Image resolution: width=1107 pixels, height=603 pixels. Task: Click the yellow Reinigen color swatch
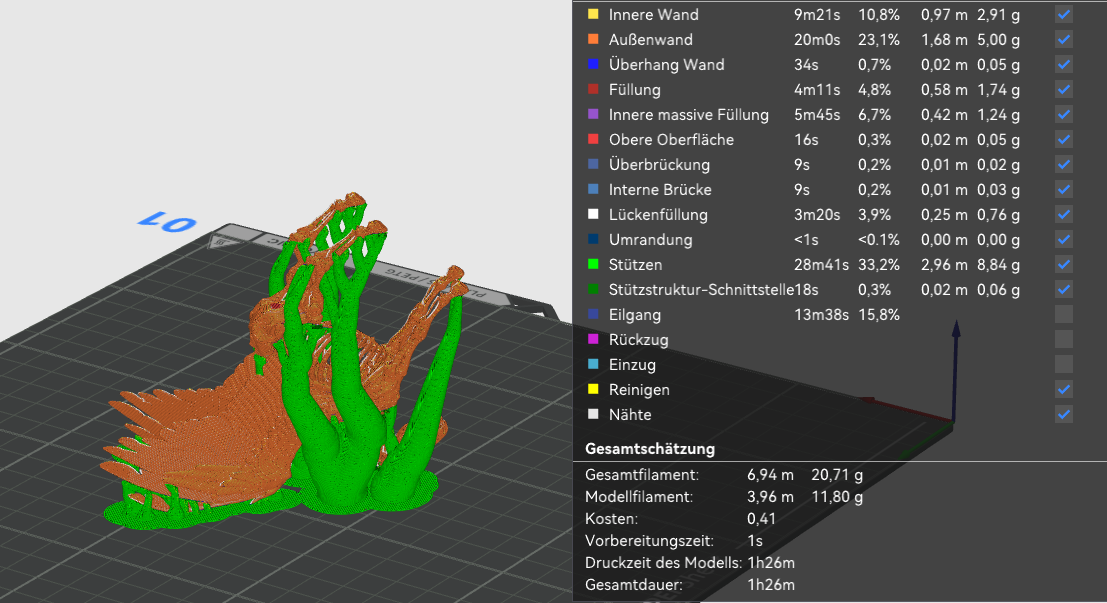coord(593,390)
